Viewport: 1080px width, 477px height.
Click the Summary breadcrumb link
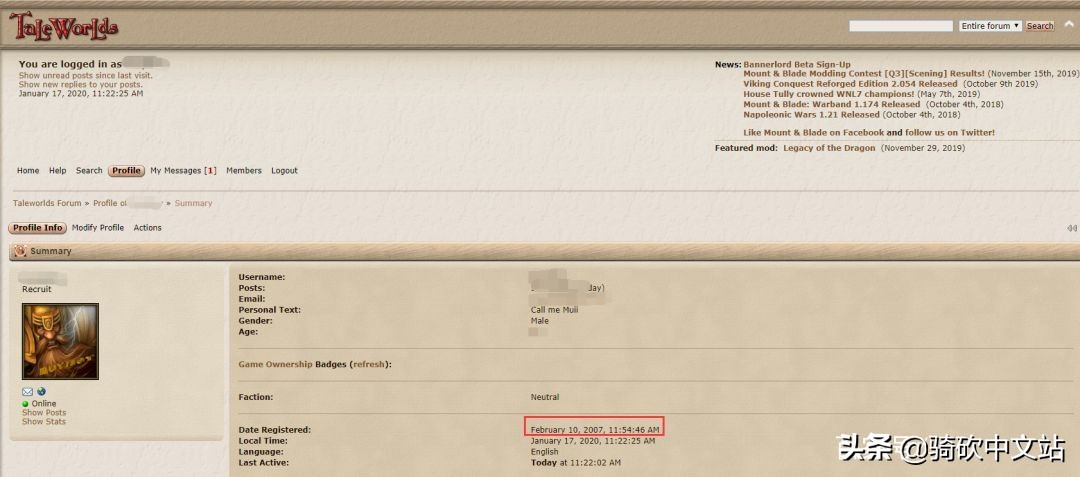pos(194,204)
